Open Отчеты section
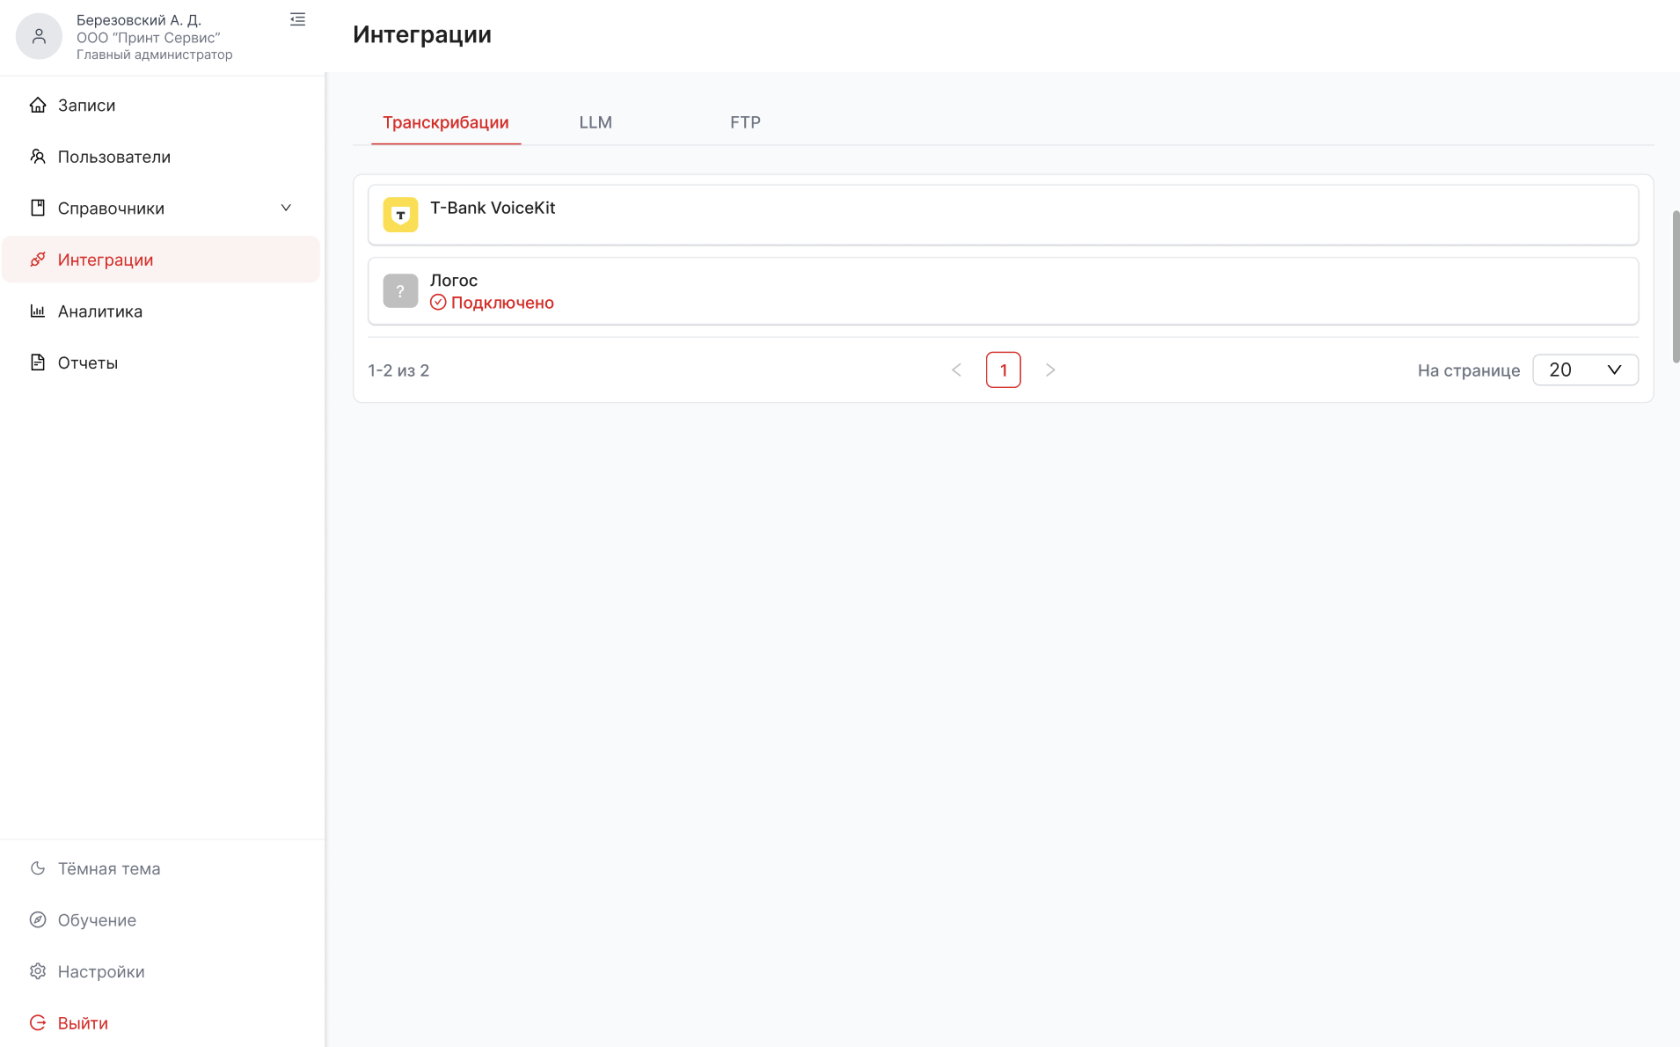1680x1047 pixels. [x=161, y=363]
